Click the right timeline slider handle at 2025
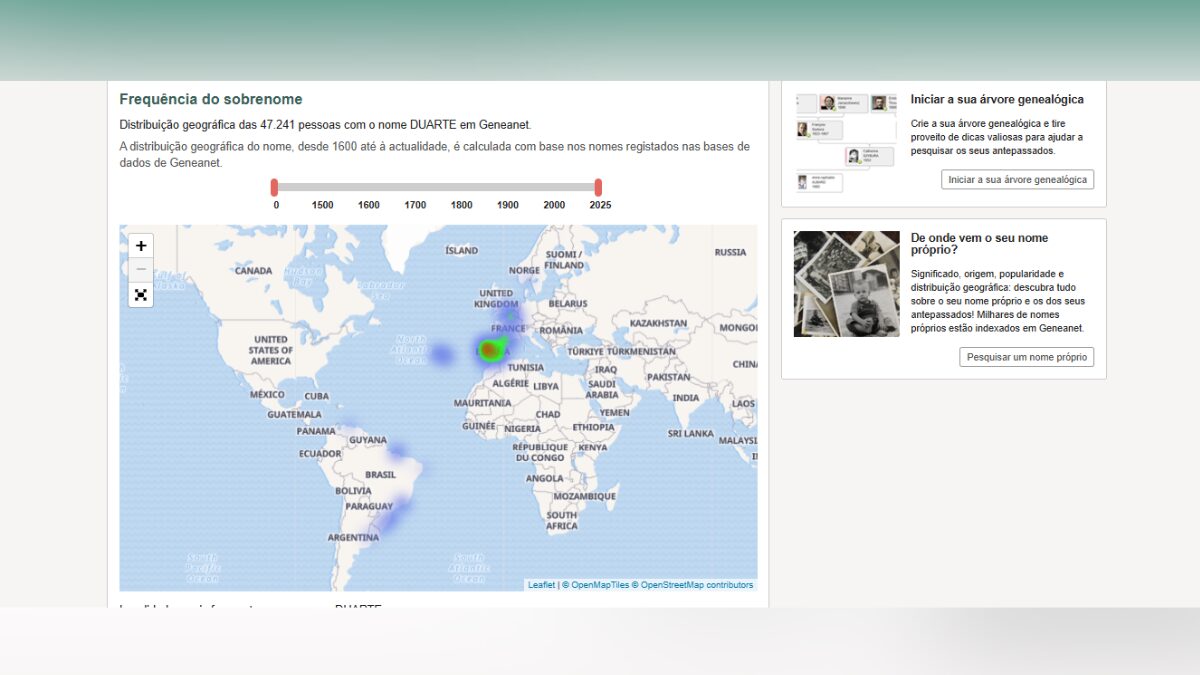The height and width of the screenshot is (675, 1200). [x=598, y=187]
